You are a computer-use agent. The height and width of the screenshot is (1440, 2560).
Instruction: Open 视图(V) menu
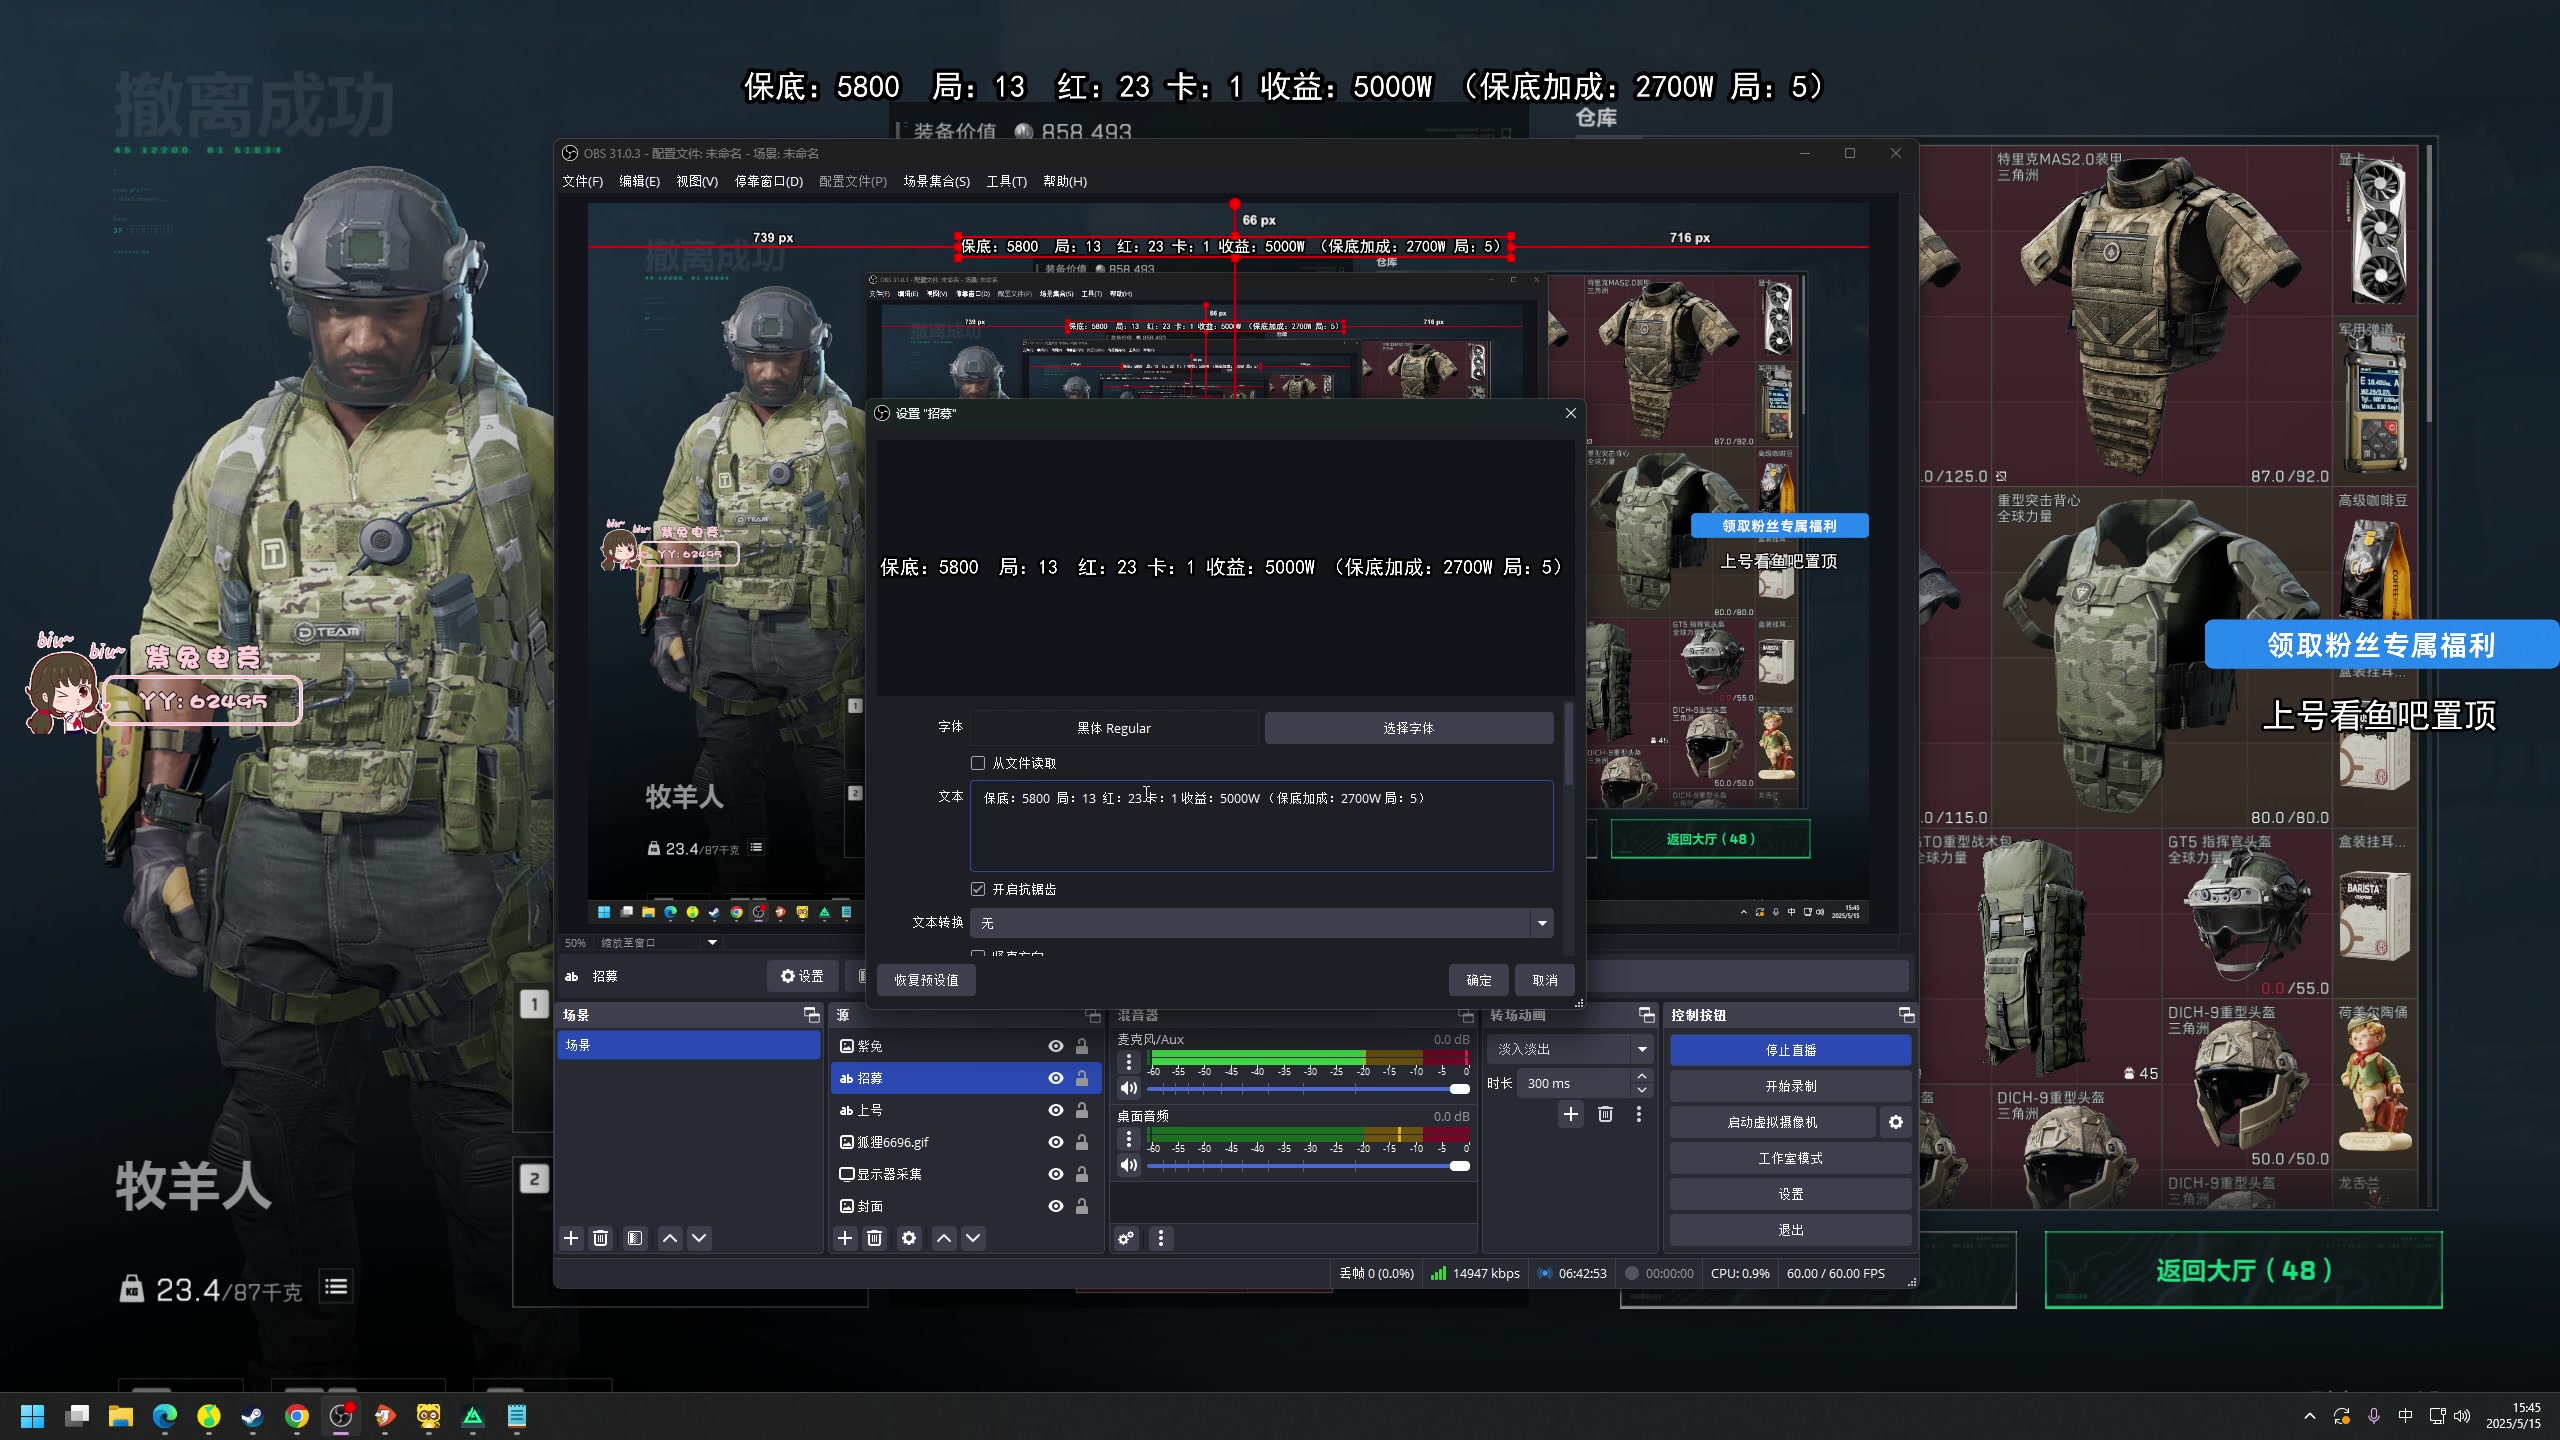click(x=697, y=181)
